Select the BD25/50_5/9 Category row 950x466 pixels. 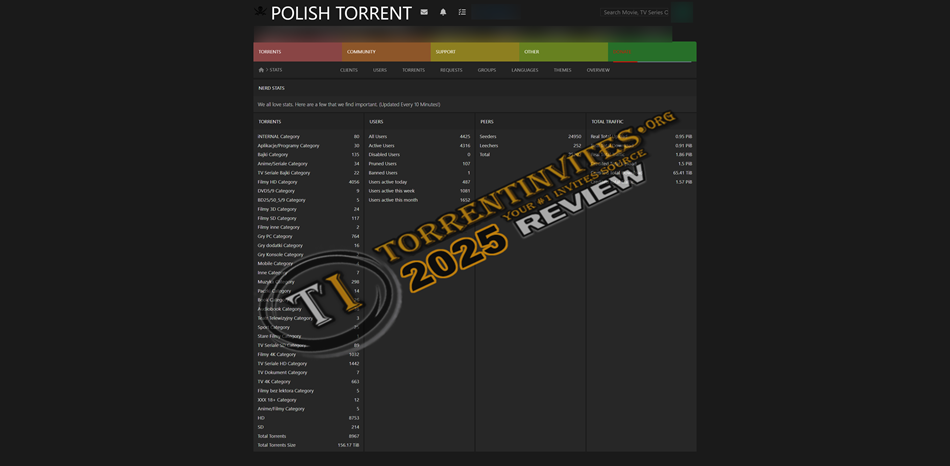[x=308, y=200]
